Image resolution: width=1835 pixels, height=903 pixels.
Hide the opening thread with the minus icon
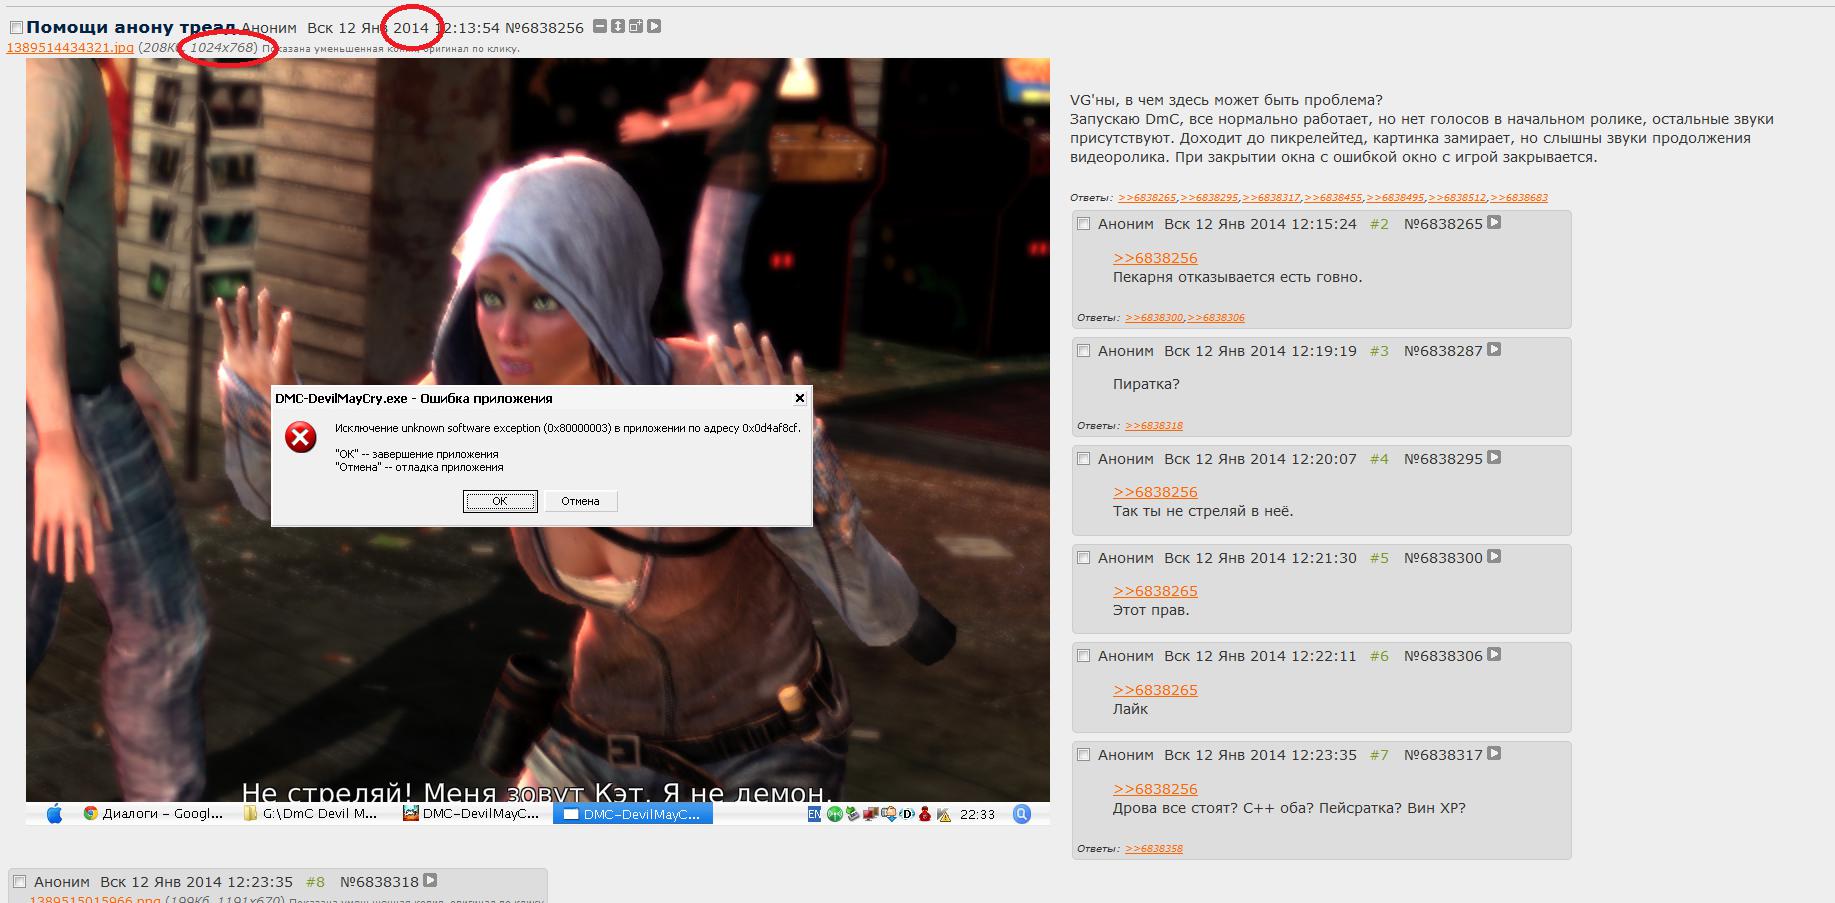click(x=600, y=26)
